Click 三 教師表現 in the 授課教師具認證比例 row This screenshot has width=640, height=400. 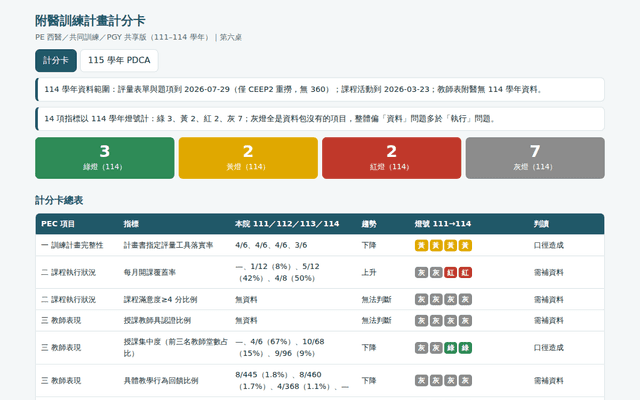61,320
